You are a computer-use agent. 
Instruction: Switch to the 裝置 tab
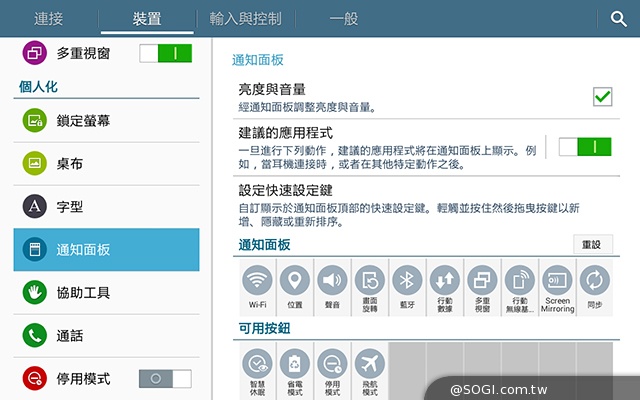[x=147, y=19]
